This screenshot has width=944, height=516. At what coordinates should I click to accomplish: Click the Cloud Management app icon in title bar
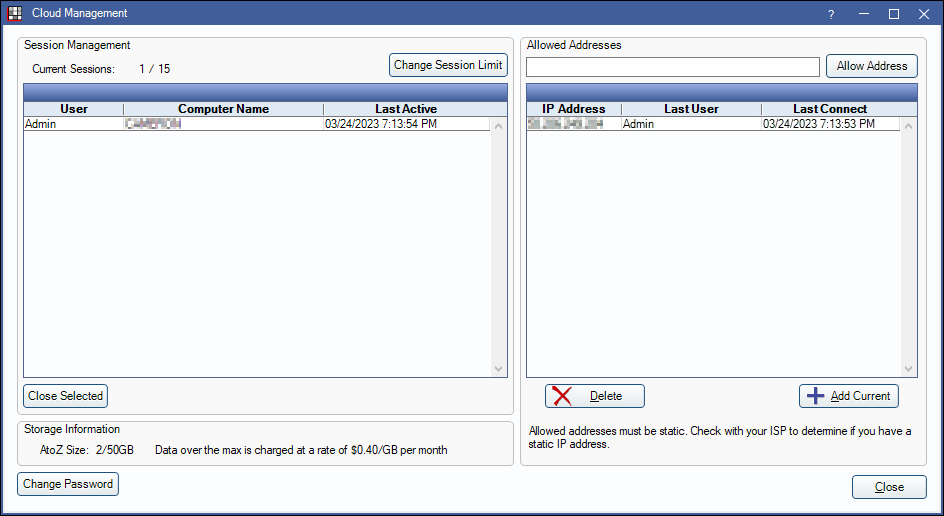(x=14, y=13)
